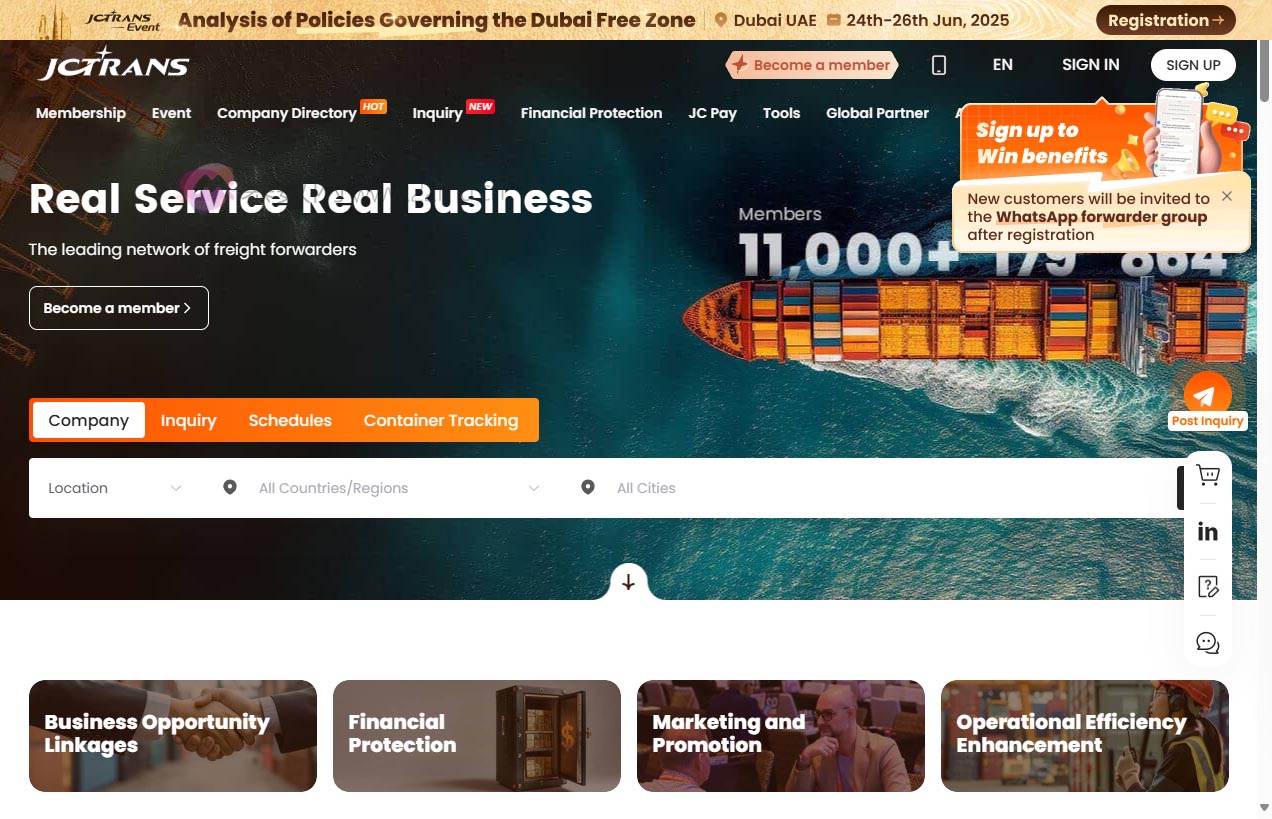Screen dimensions: 1272x819
Task: Close the WhatsApp forwarder group popup
Action: [1227, 196]
